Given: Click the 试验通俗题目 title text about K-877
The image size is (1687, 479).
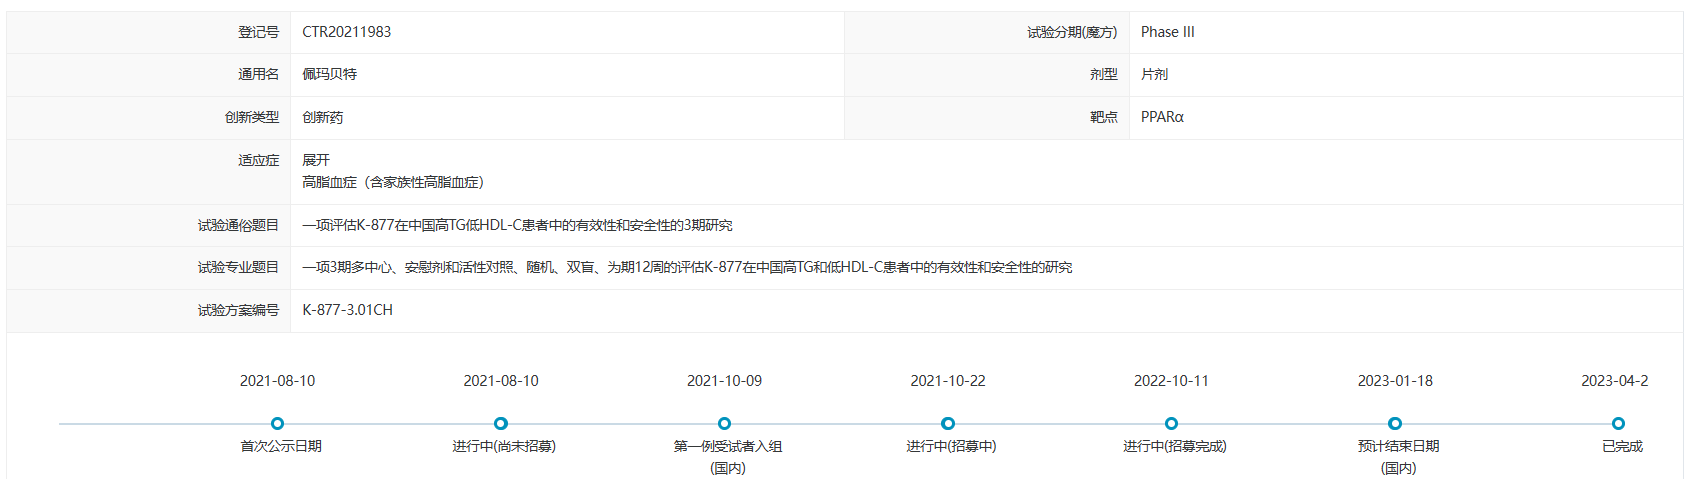Looking at the screenshot, I should coord(517,225).
